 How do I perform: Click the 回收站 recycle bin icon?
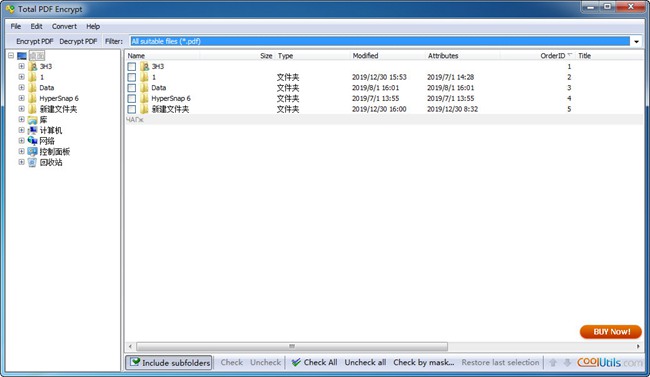33,163
